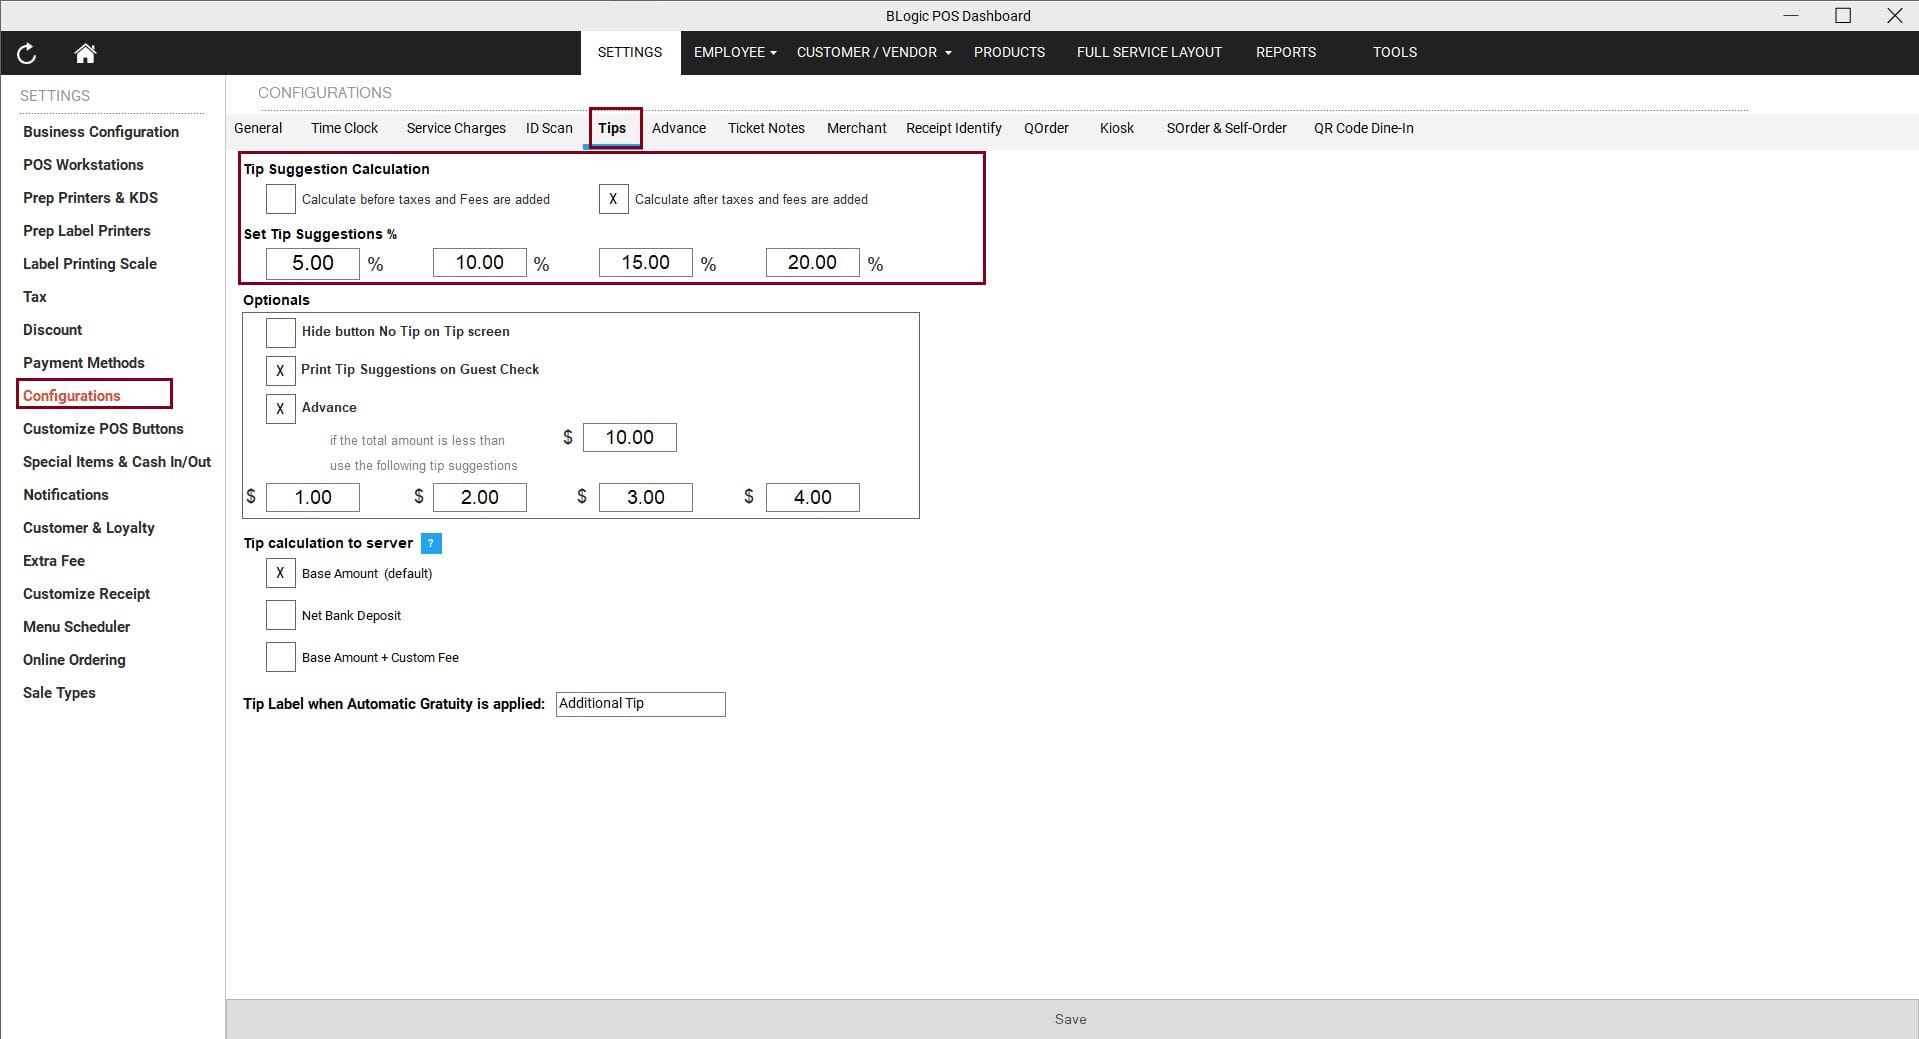Open the CUSTOMER / VENDOR dropdown
Viewport: 1919px width, 1039px height.
click(873, 52)
